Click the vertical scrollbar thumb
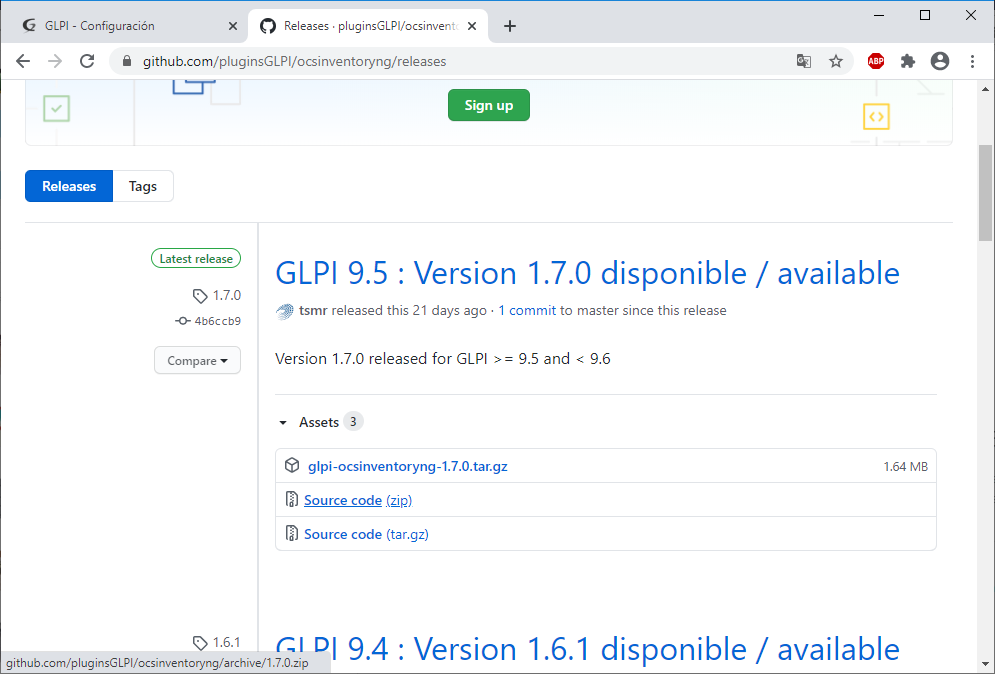This screenshot has width=995, height=674. pyautogui.click(x=985, y=193)
